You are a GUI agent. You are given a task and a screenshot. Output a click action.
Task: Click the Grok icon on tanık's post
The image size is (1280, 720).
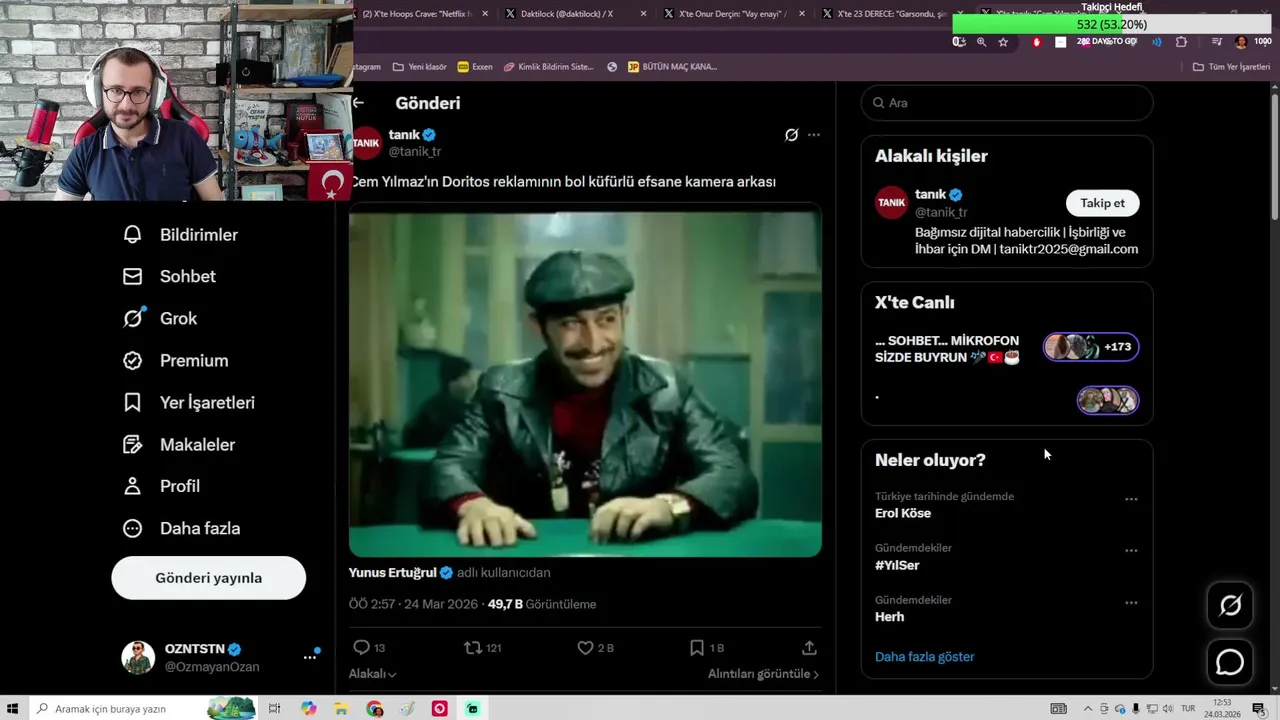click(791, 134)
